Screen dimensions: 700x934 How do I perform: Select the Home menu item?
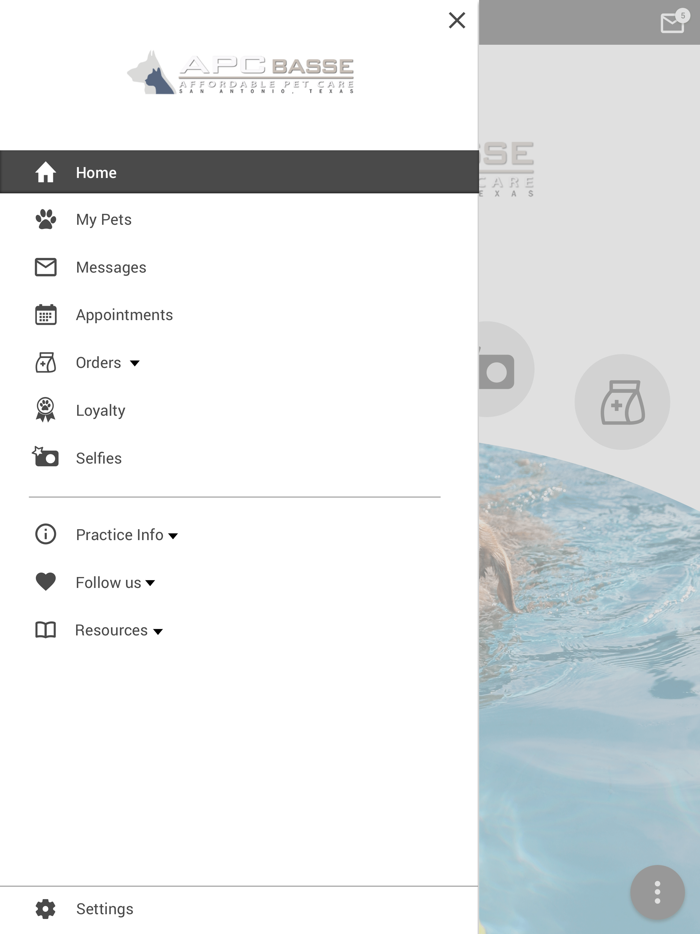pos(239,172)
